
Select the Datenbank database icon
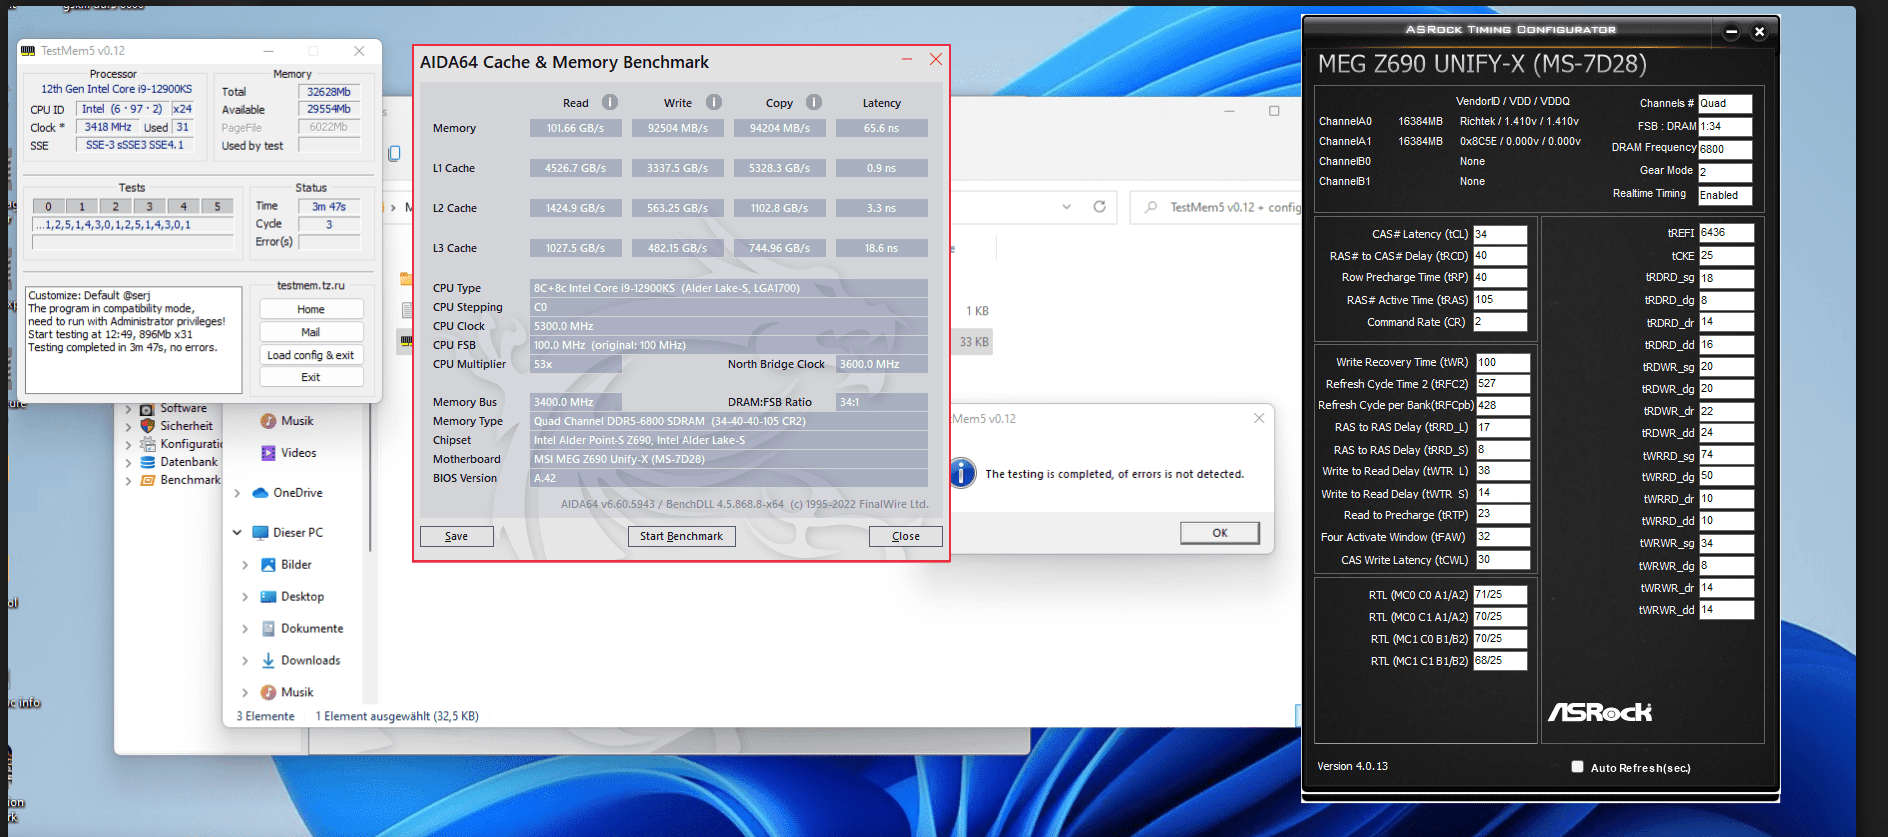coord(147,462)
